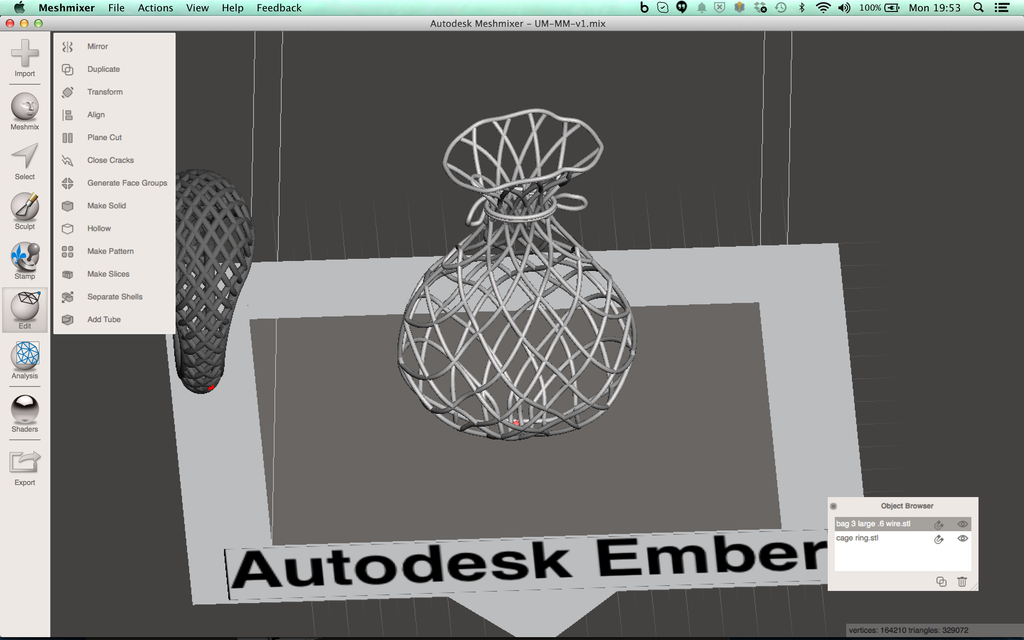Open the volume control in menu bar

tap(844, 8)
